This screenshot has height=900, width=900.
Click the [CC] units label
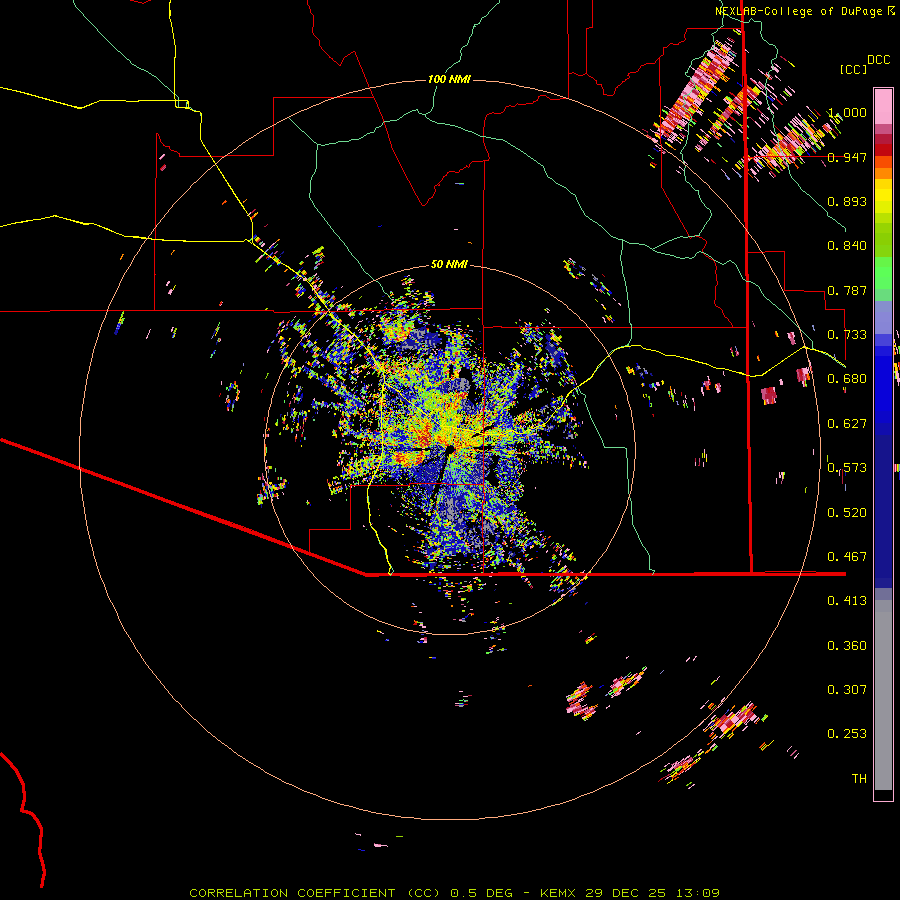tap(854, 69)
